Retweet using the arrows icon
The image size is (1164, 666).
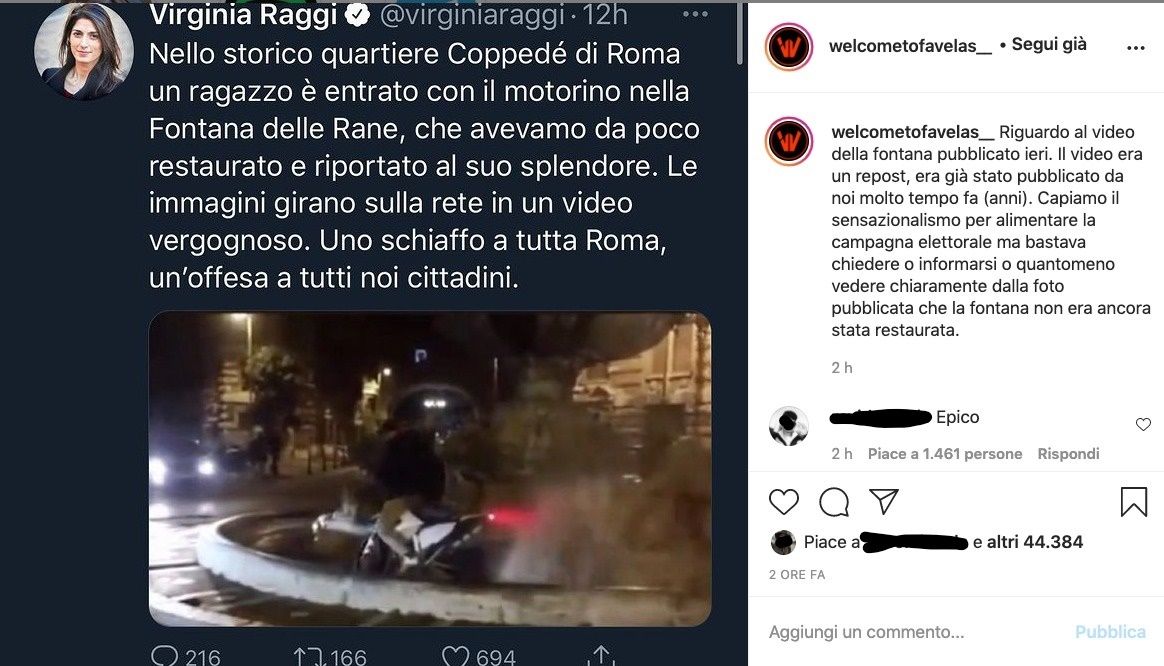click(309, 656)
